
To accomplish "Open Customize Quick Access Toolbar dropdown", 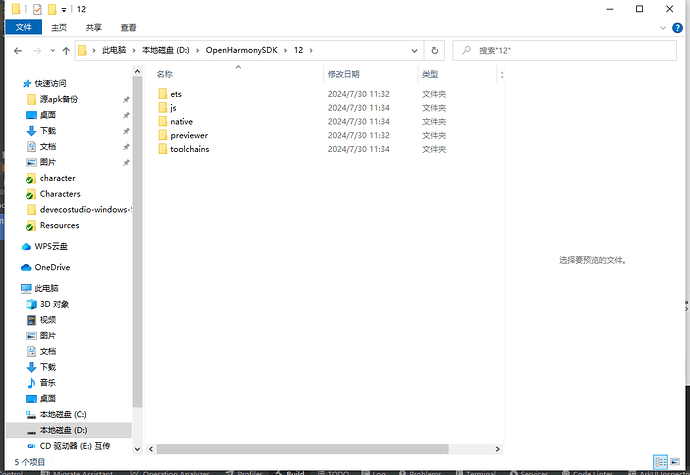I will (64, 10).
